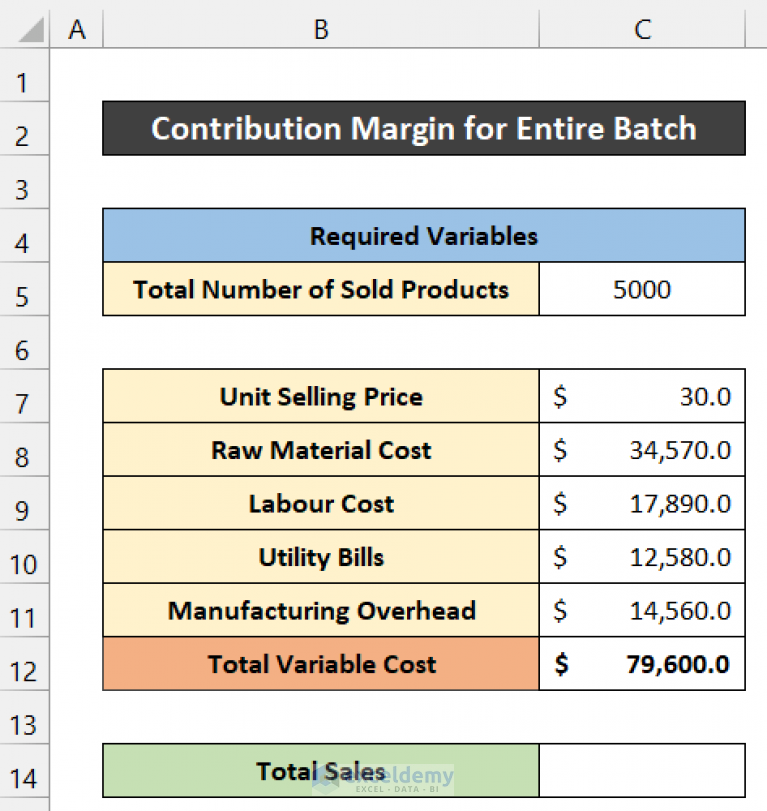Click the Labour Cost label cell
The width and height of the screenshot is (767, 811).
[x=320, y=503]
